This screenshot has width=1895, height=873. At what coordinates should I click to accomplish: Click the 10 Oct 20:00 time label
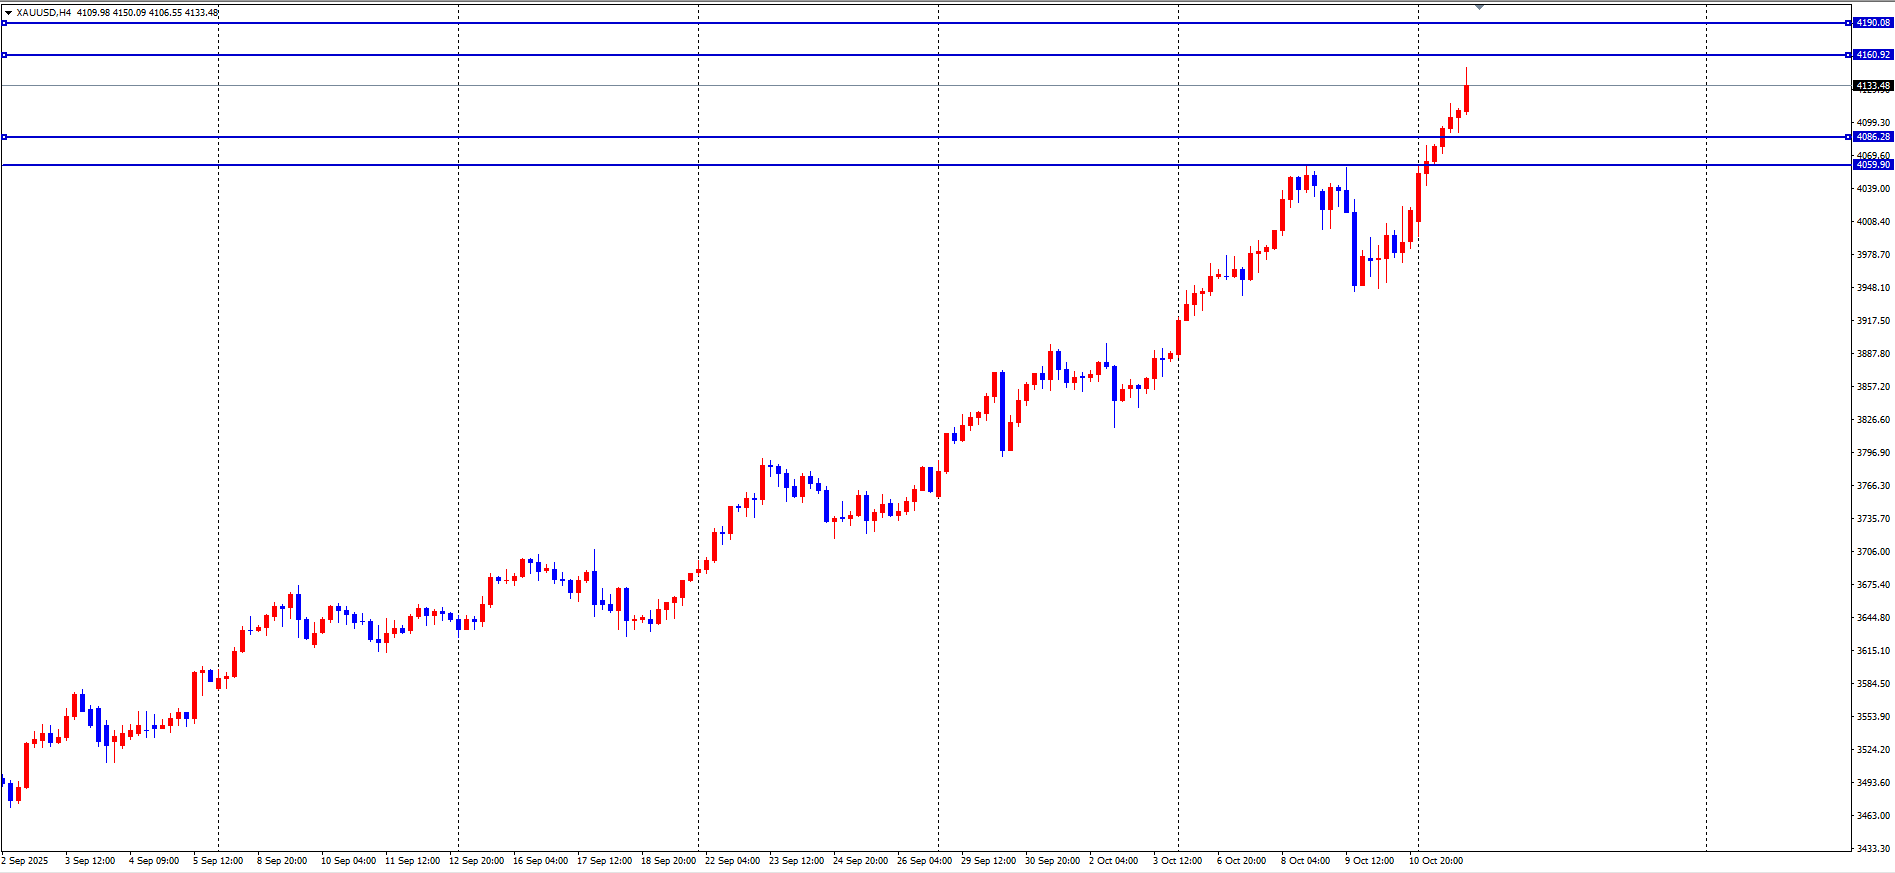(x=1436, y=861)
